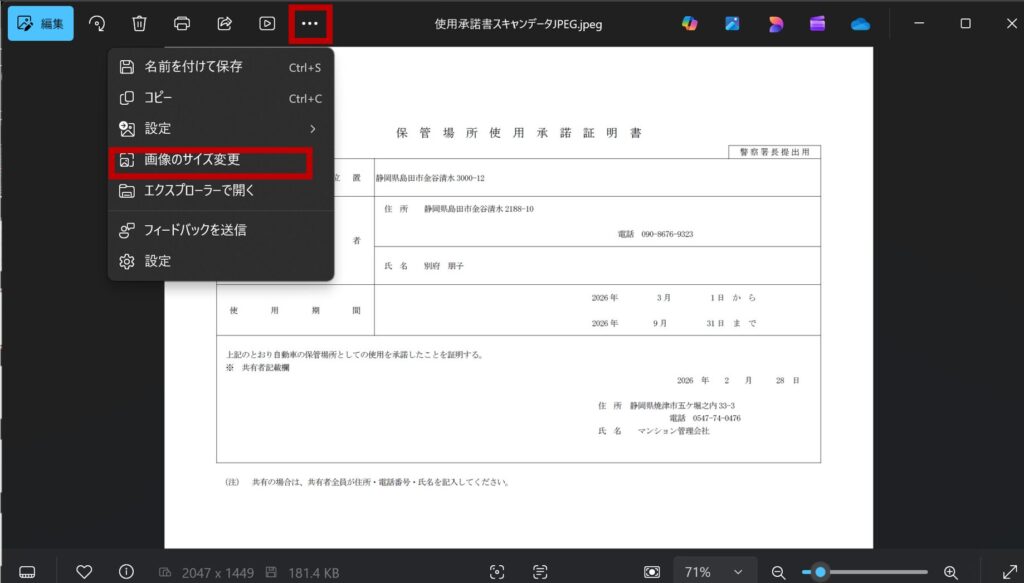This screenshot has height=583, width=1024.
Task: Show file info with the info icon
Action: pos(126,571)
